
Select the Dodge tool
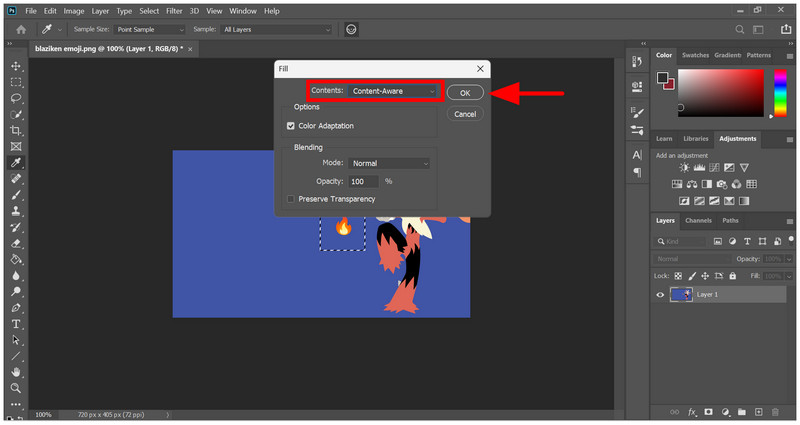[16, 291]
